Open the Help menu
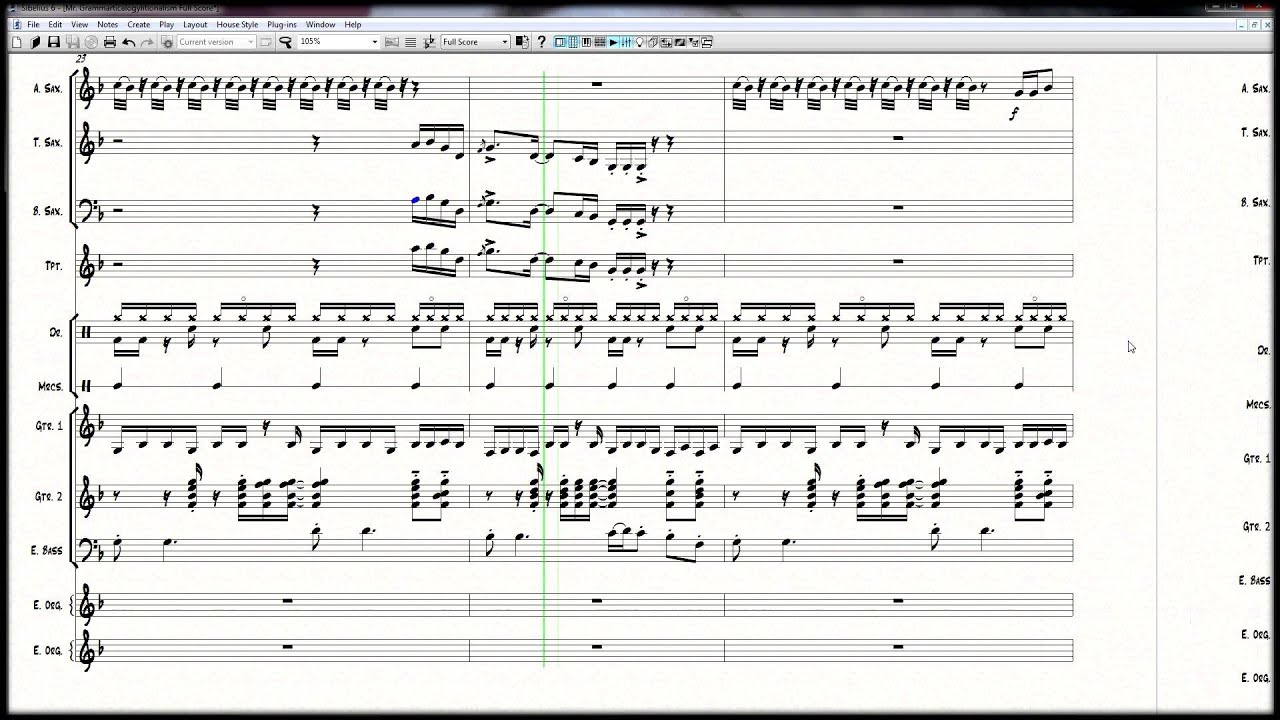The height and width of the screenshot is (720, 1280). [x=353, y=24]
